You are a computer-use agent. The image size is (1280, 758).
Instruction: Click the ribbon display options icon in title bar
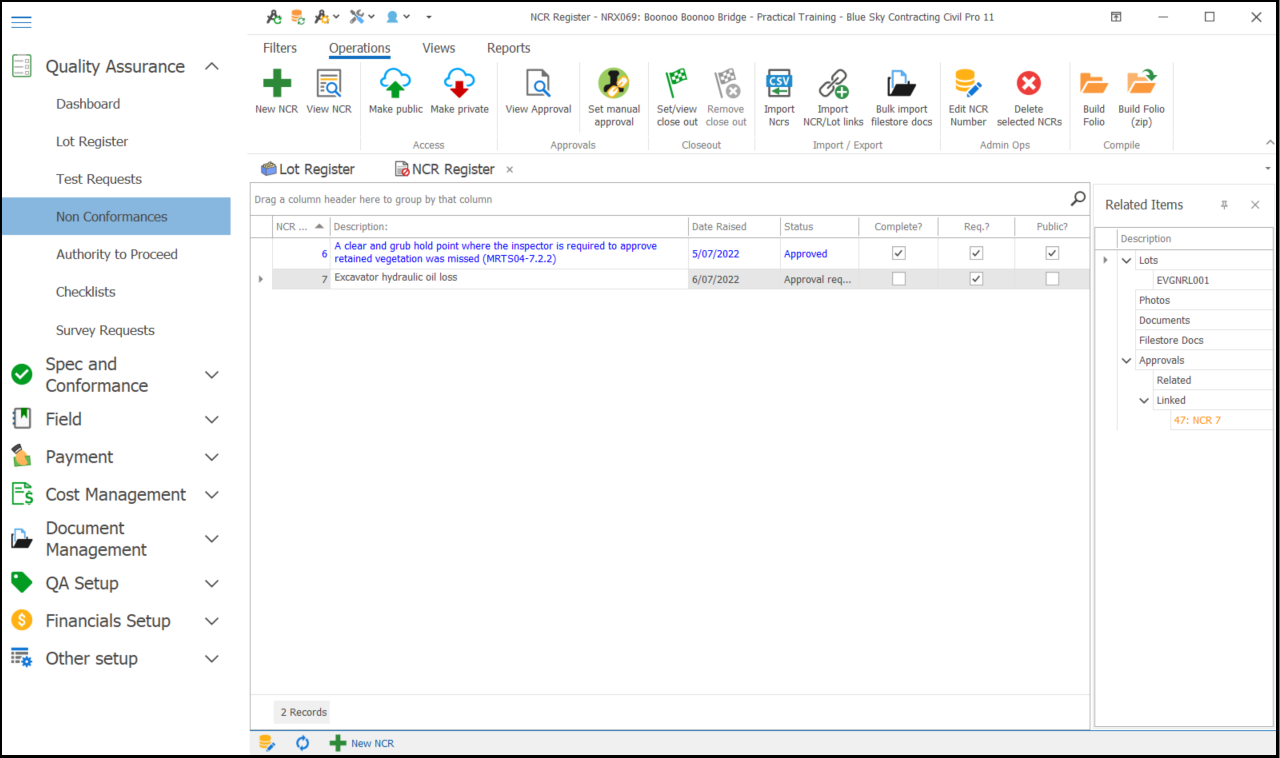tap(1116, 17)
